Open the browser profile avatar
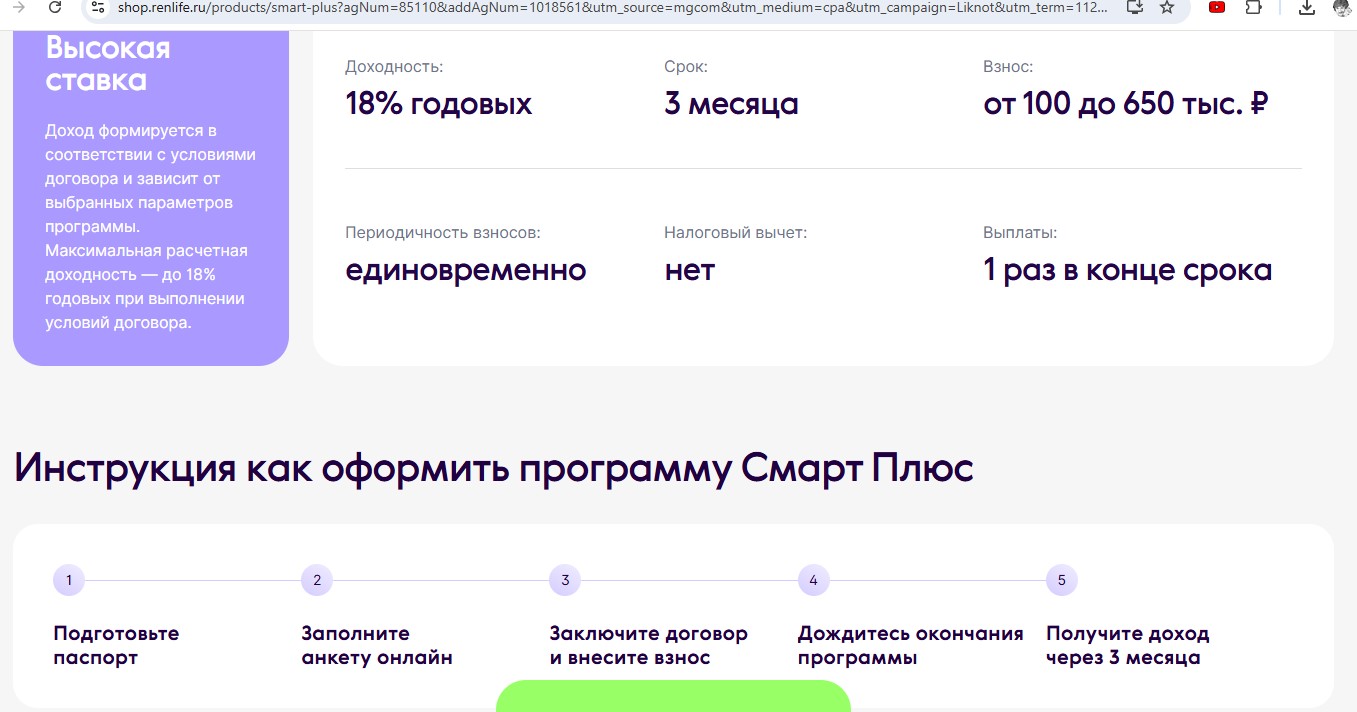Viewport: 1357px width, 712px height. coord(1341,7)
